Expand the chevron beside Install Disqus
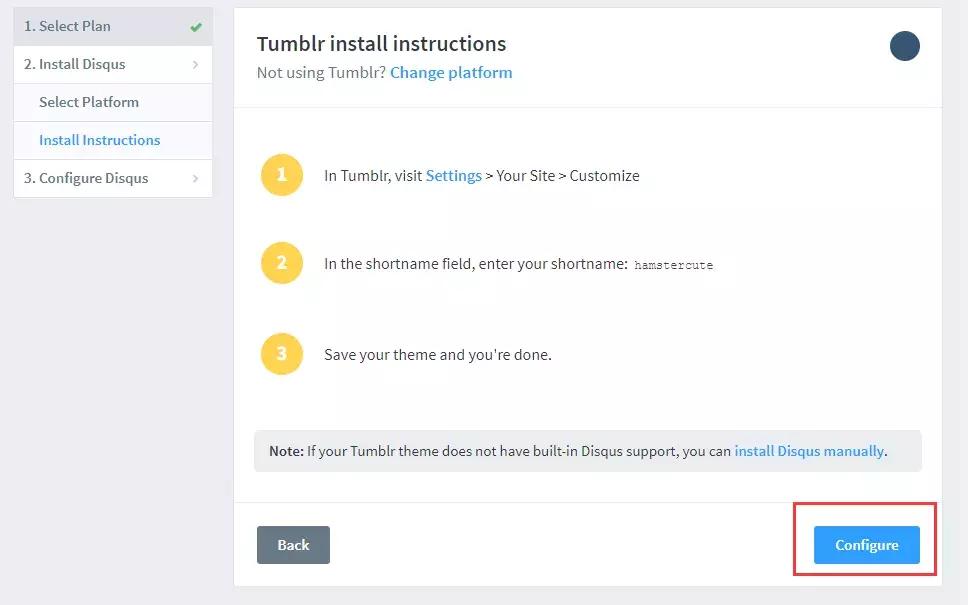Screen dimensions: 968x605 [195, 65]
